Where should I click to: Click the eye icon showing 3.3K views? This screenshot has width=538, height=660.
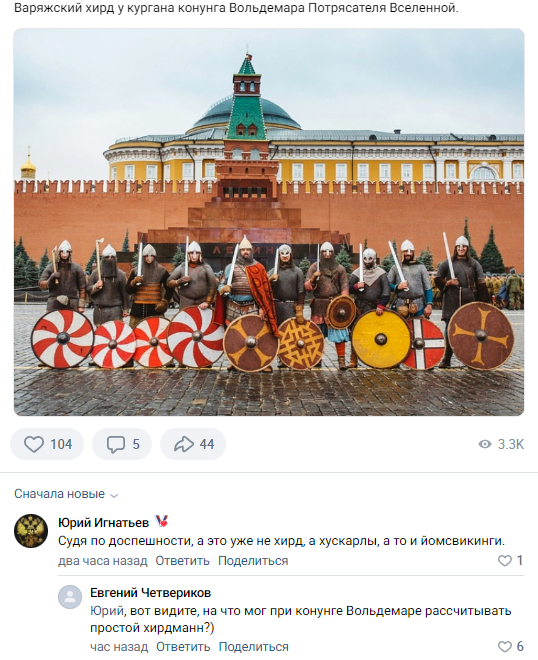pyautogui.click(x=485, y=444)
